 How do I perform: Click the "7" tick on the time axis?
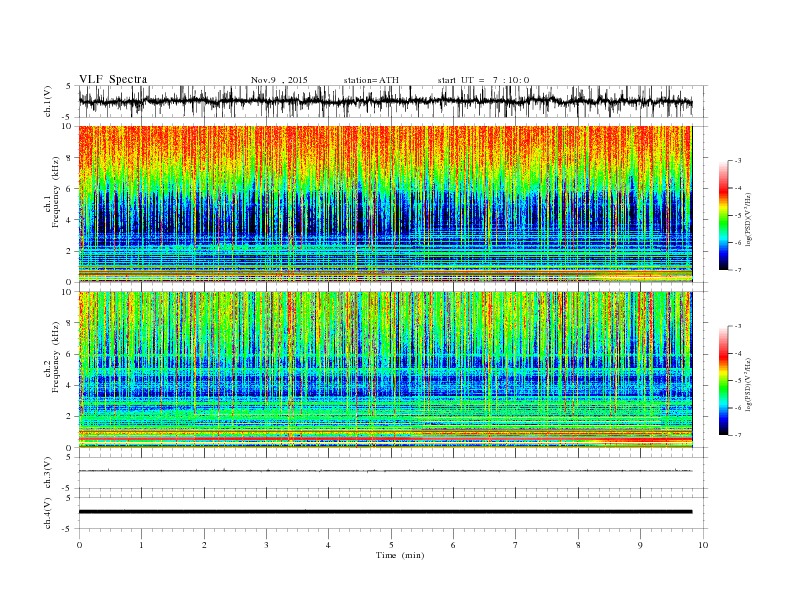pyautogui.click(x=516, y=545)
